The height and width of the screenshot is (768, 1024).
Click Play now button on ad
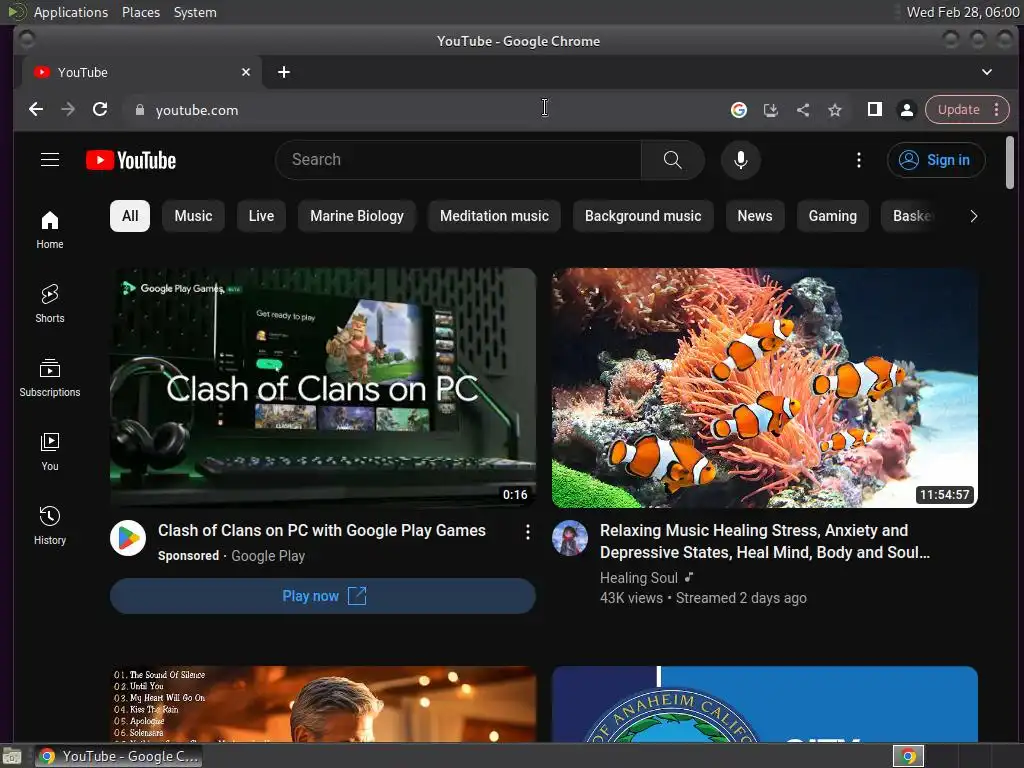[x=323, y=596]
